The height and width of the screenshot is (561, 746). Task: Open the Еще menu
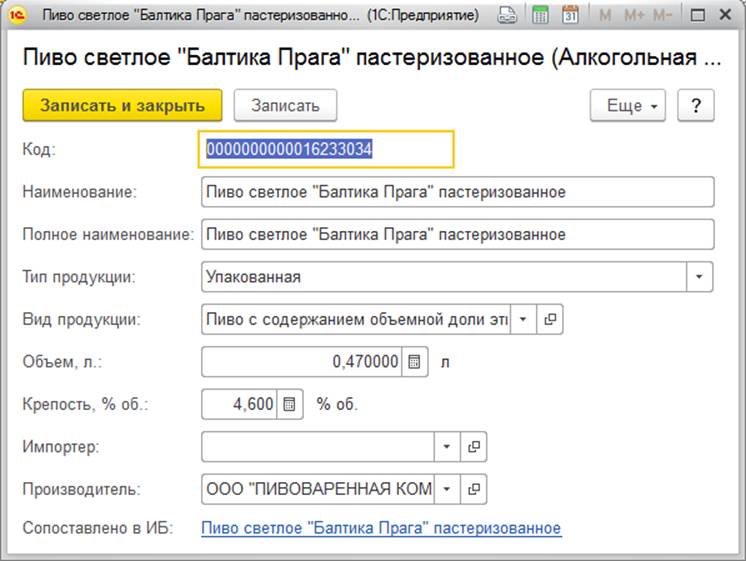[x=628, y=105]
